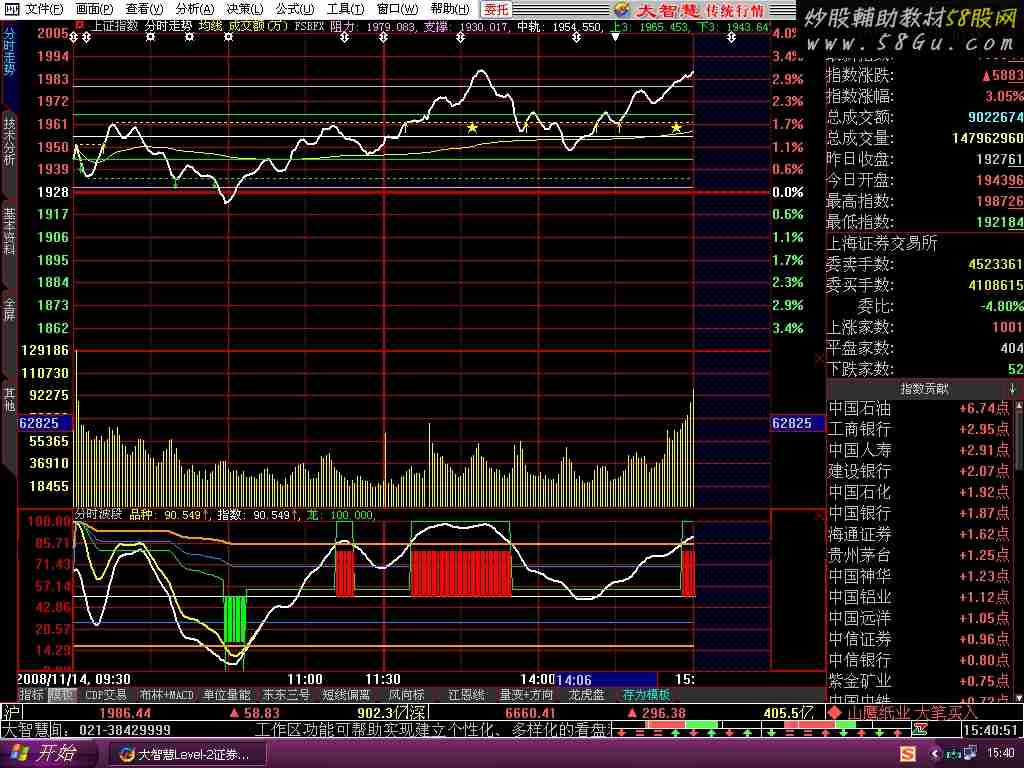Open the 分析(A) menu
The height and width of the screenshot is (768, 1024).
coord(195,9)
